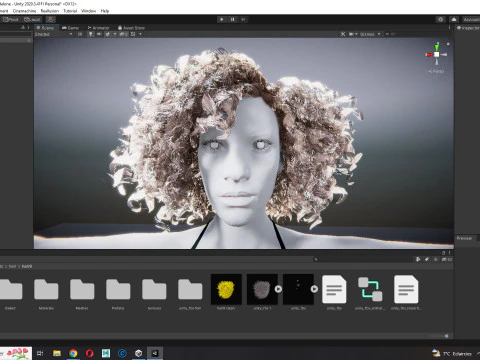Click the Project favorites star icon
Viewport: 480px width, 360px height.
click(435, 259)
